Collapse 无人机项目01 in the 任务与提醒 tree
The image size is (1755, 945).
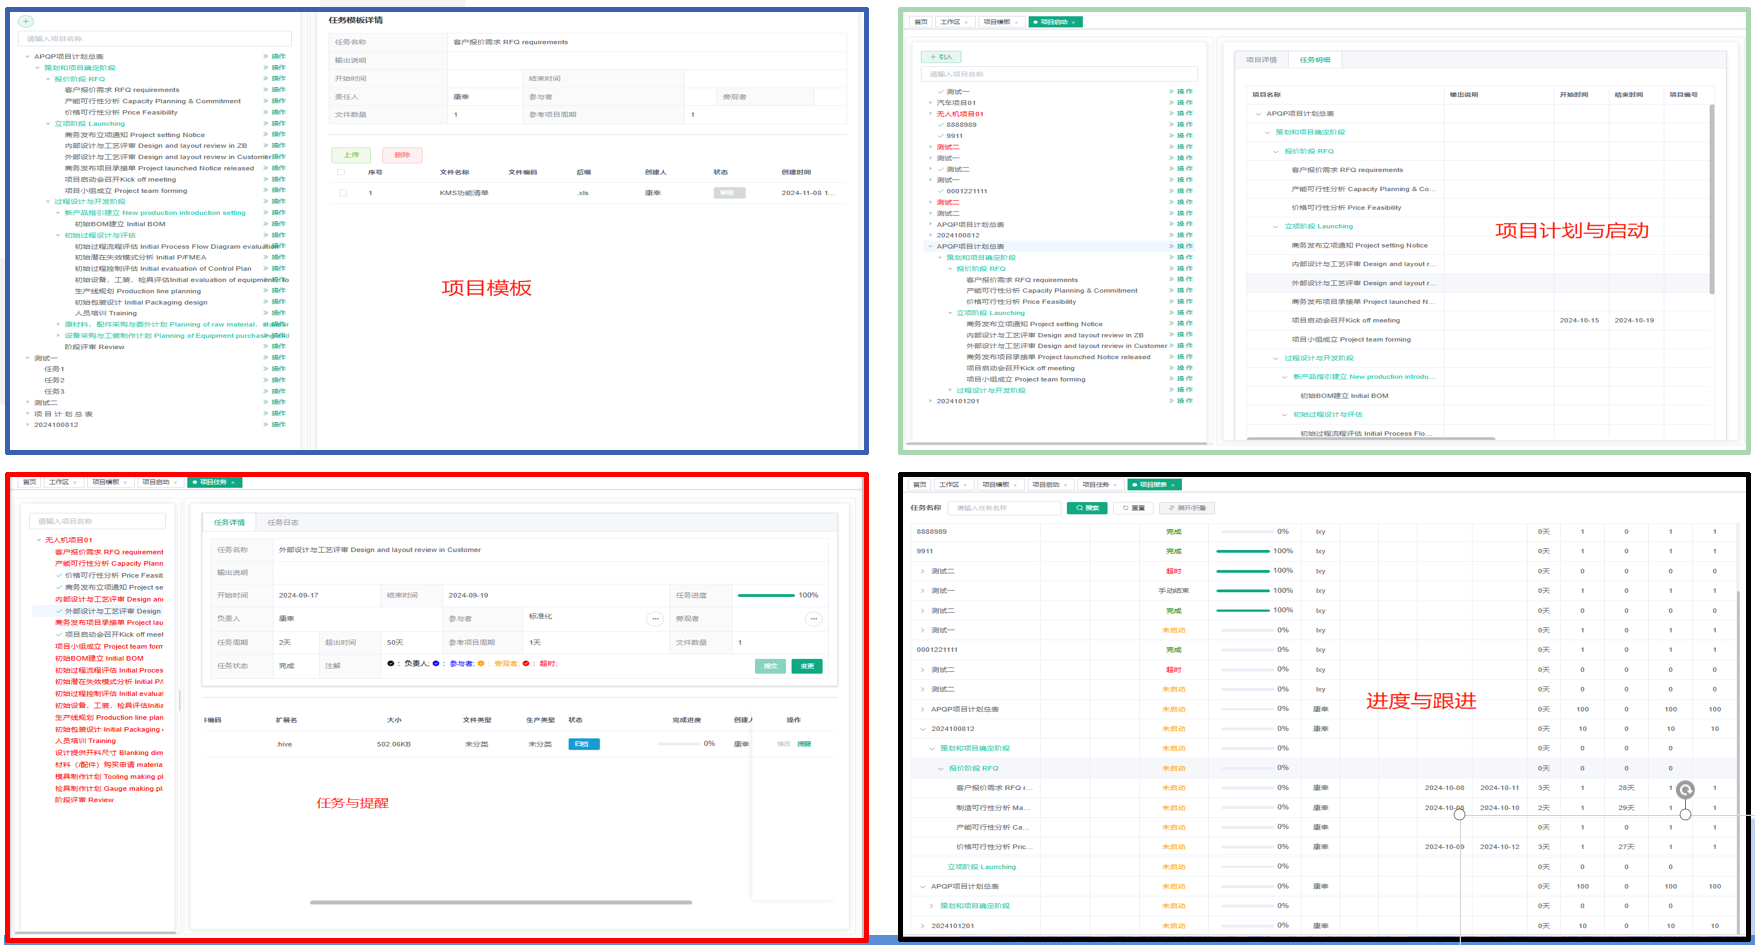click(x=39, y=540)
